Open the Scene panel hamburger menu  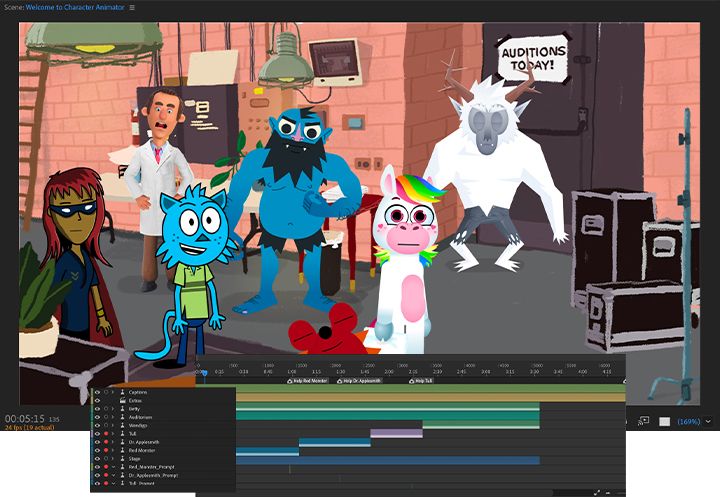132,7
